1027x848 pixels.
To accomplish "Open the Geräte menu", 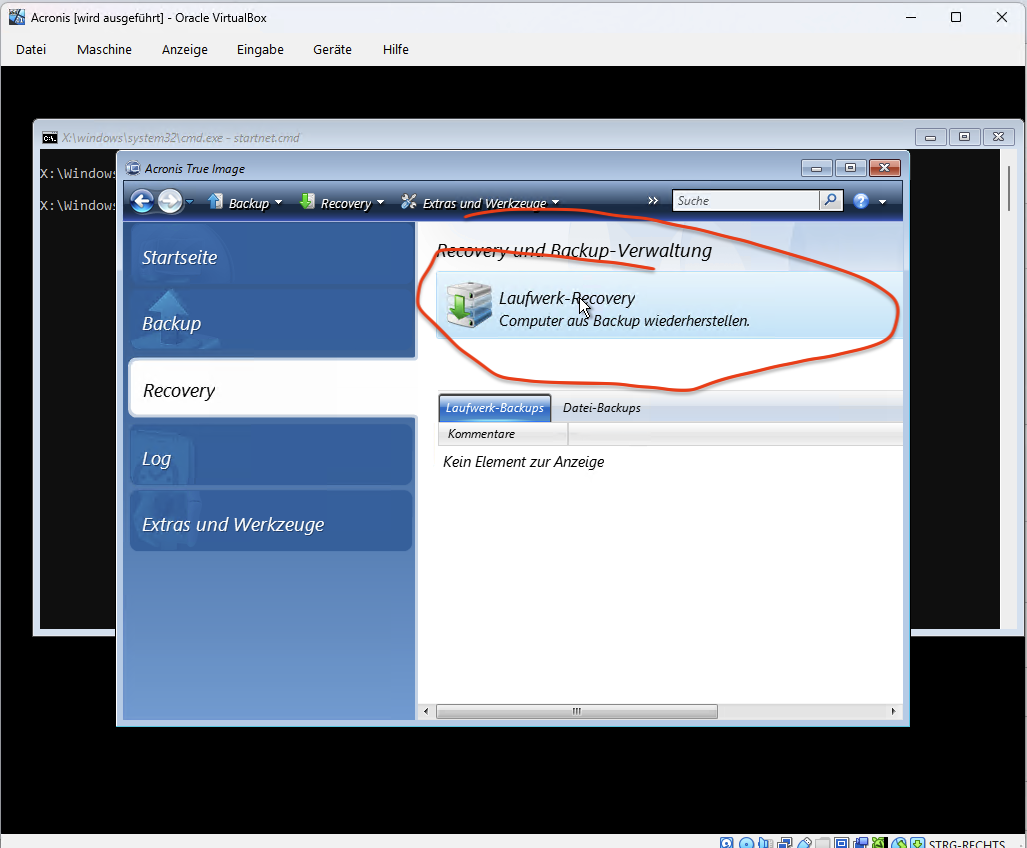I will pos(332,49).
